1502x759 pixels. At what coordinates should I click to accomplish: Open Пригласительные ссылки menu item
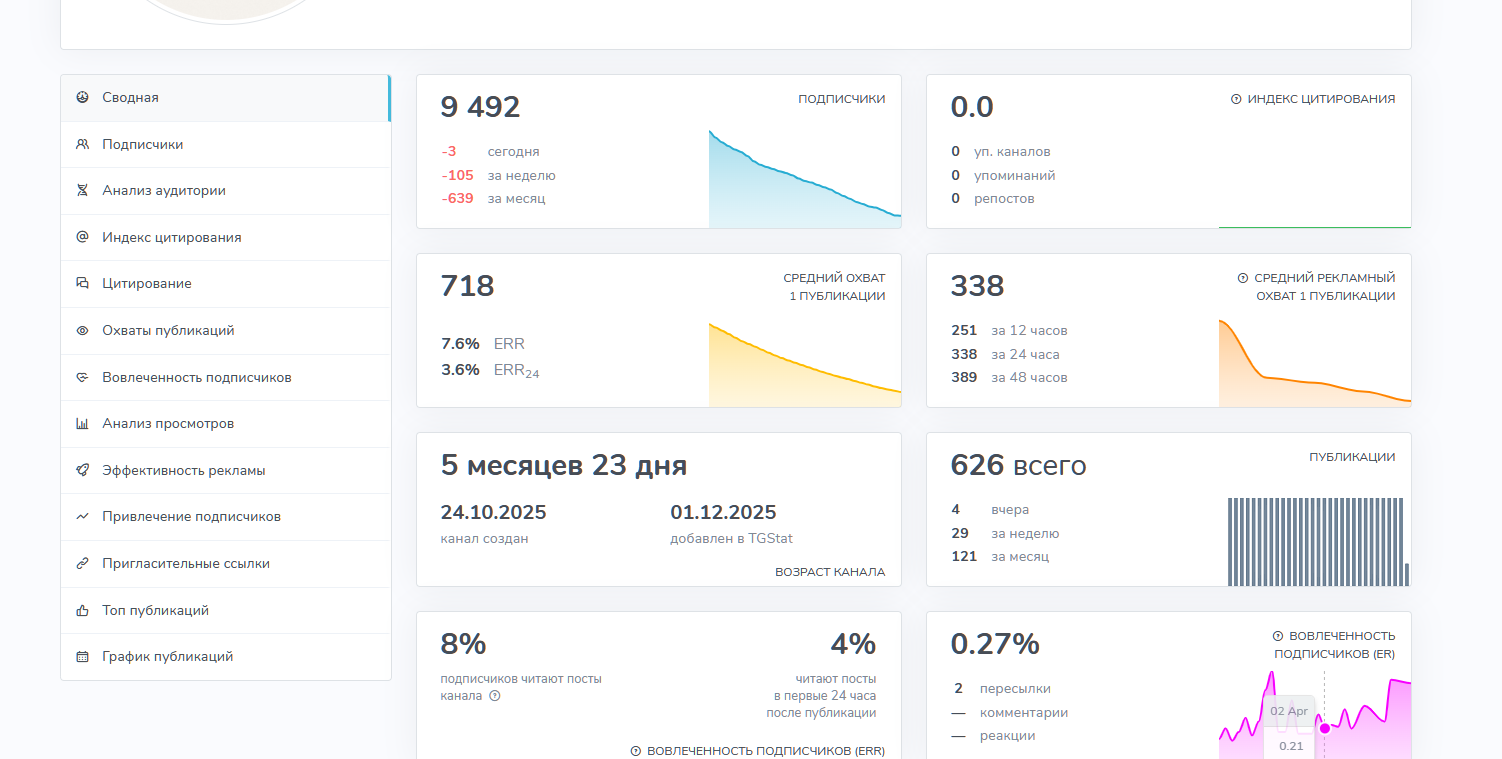(x=185, y=564)
